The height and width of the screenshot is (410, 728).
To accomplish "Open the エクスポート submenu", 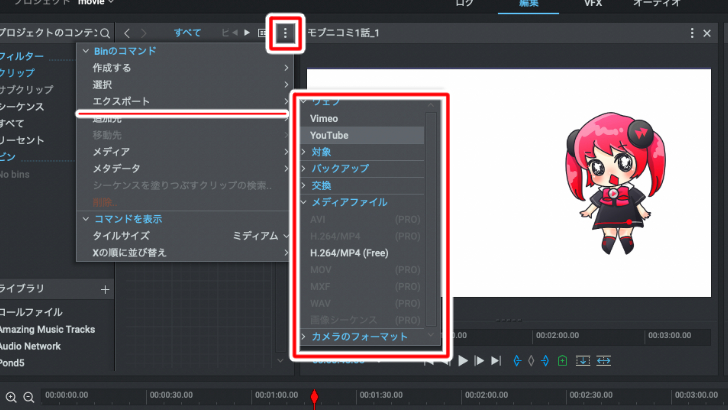I will [x=184, y=101].
